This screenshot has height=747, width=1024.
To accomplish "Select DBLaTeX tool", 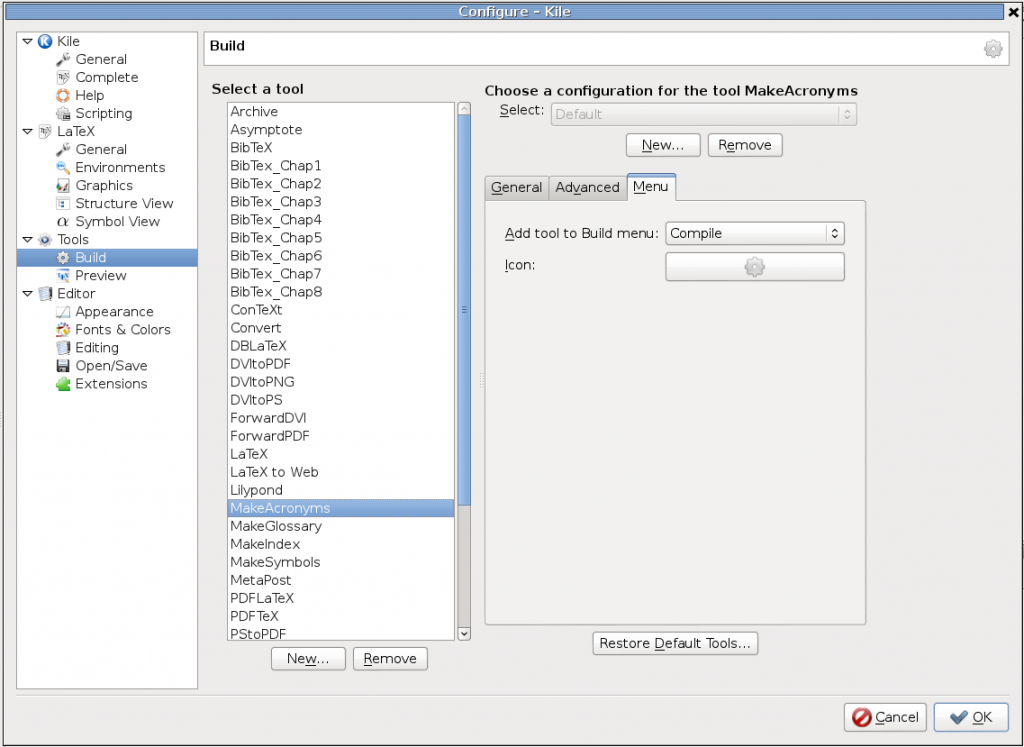I will click(x=340, y=346).
